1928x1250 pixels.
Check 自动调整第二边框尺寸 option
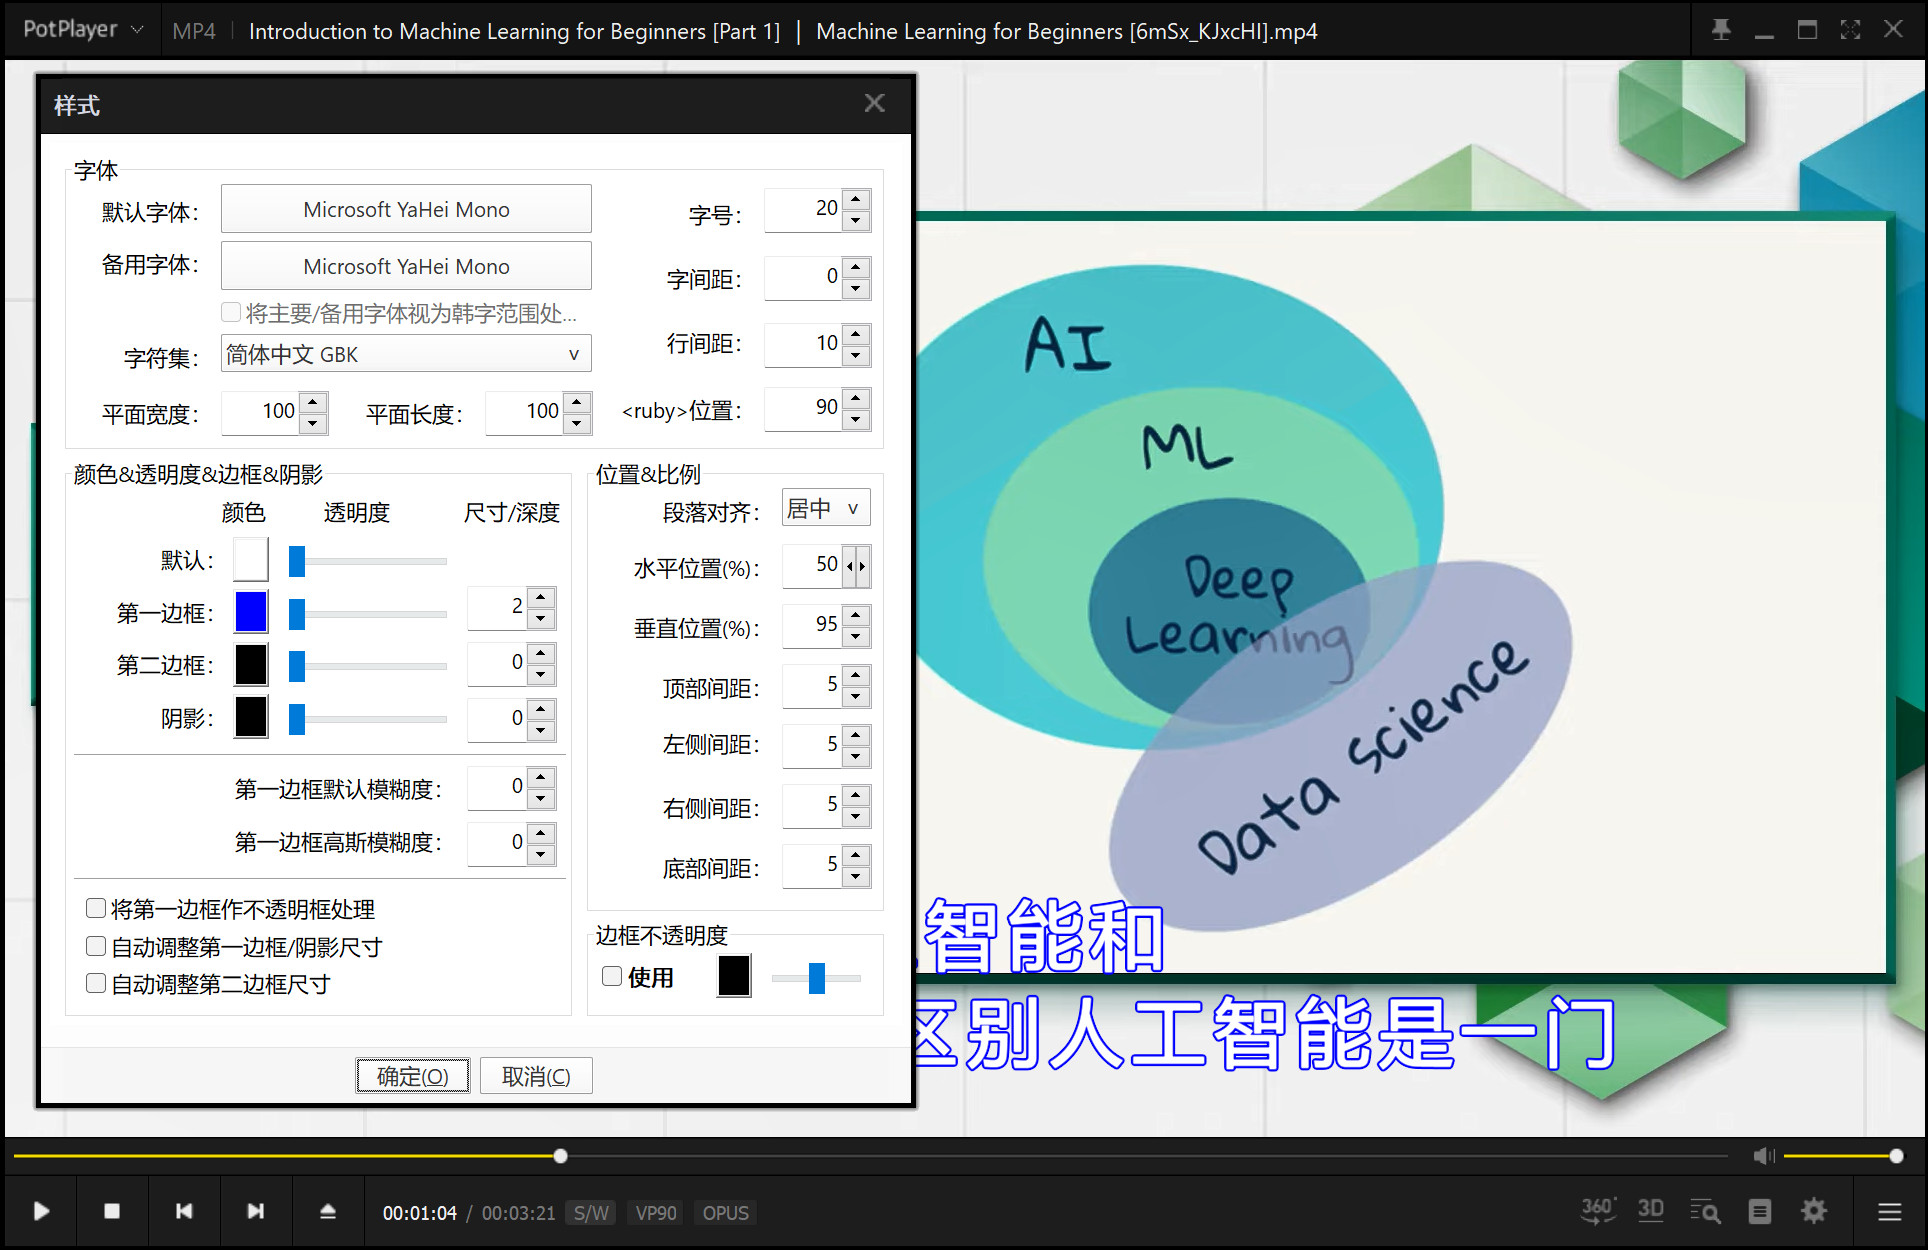(96, 984)
